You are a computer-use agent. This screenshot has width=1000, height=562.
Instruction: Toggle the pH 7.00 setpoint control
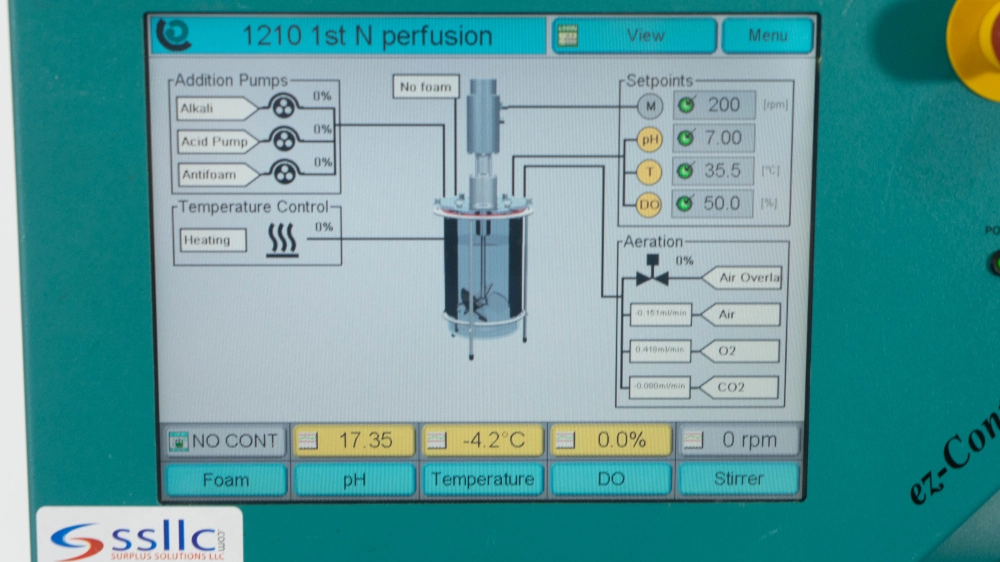pos(713,138)
